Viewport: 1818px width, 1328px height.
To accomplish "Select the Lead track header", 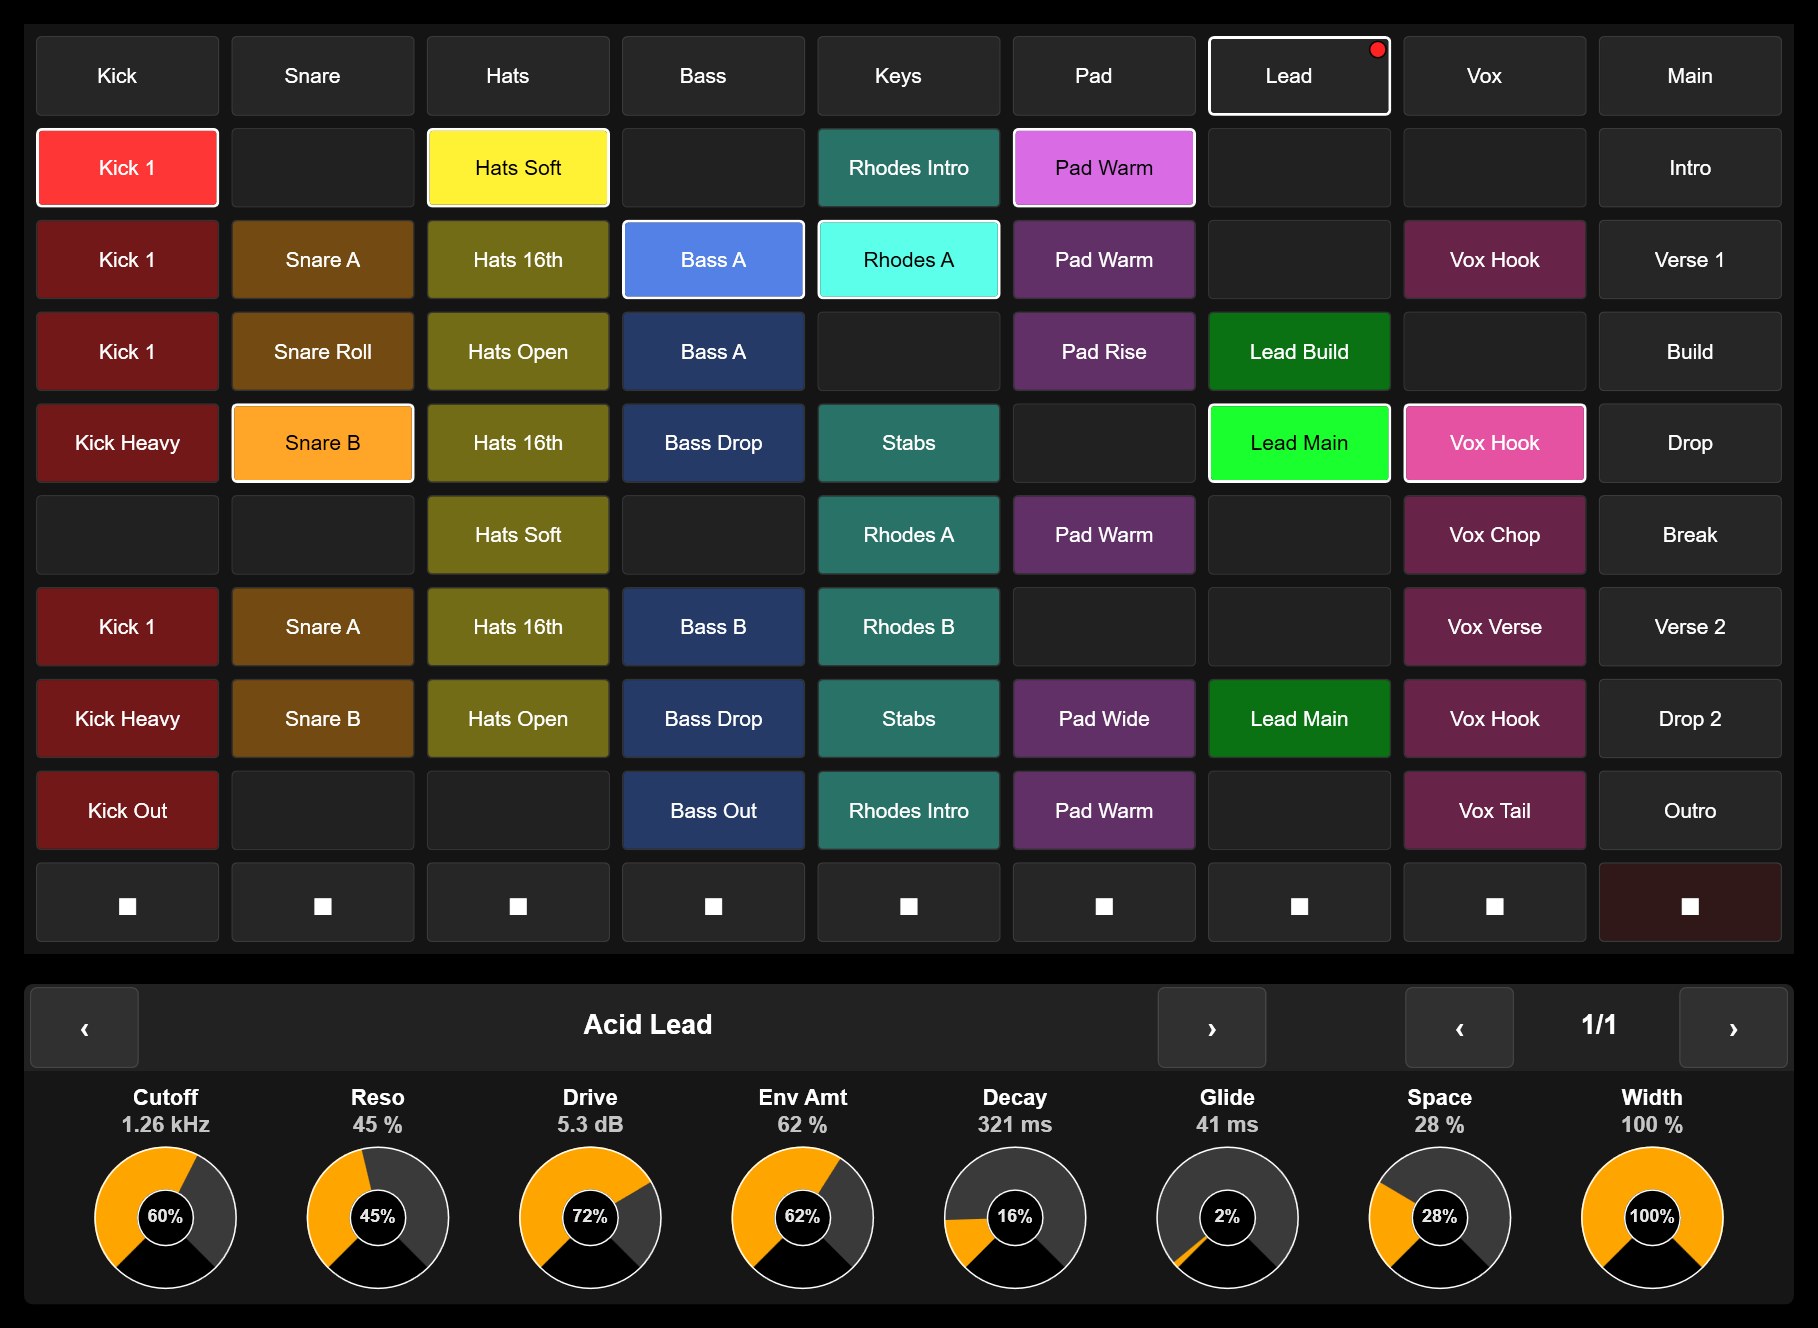I will [x=1299, y=76].
